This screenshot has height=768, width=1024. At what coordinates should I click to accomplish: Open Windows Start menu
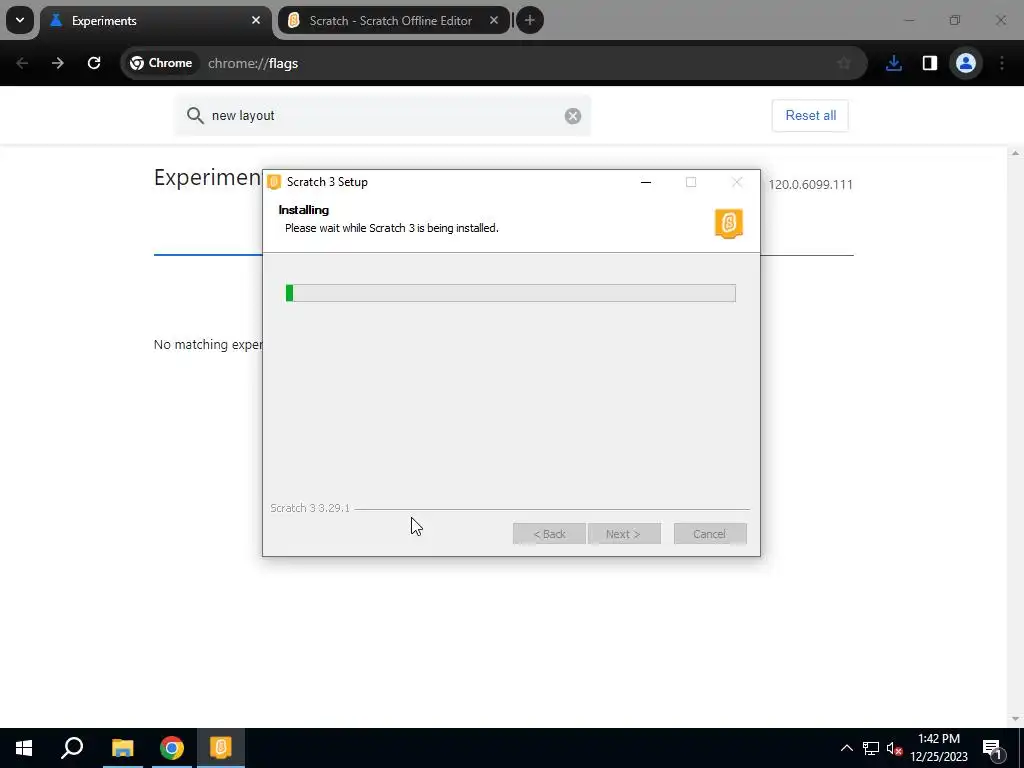click(24, 748)
